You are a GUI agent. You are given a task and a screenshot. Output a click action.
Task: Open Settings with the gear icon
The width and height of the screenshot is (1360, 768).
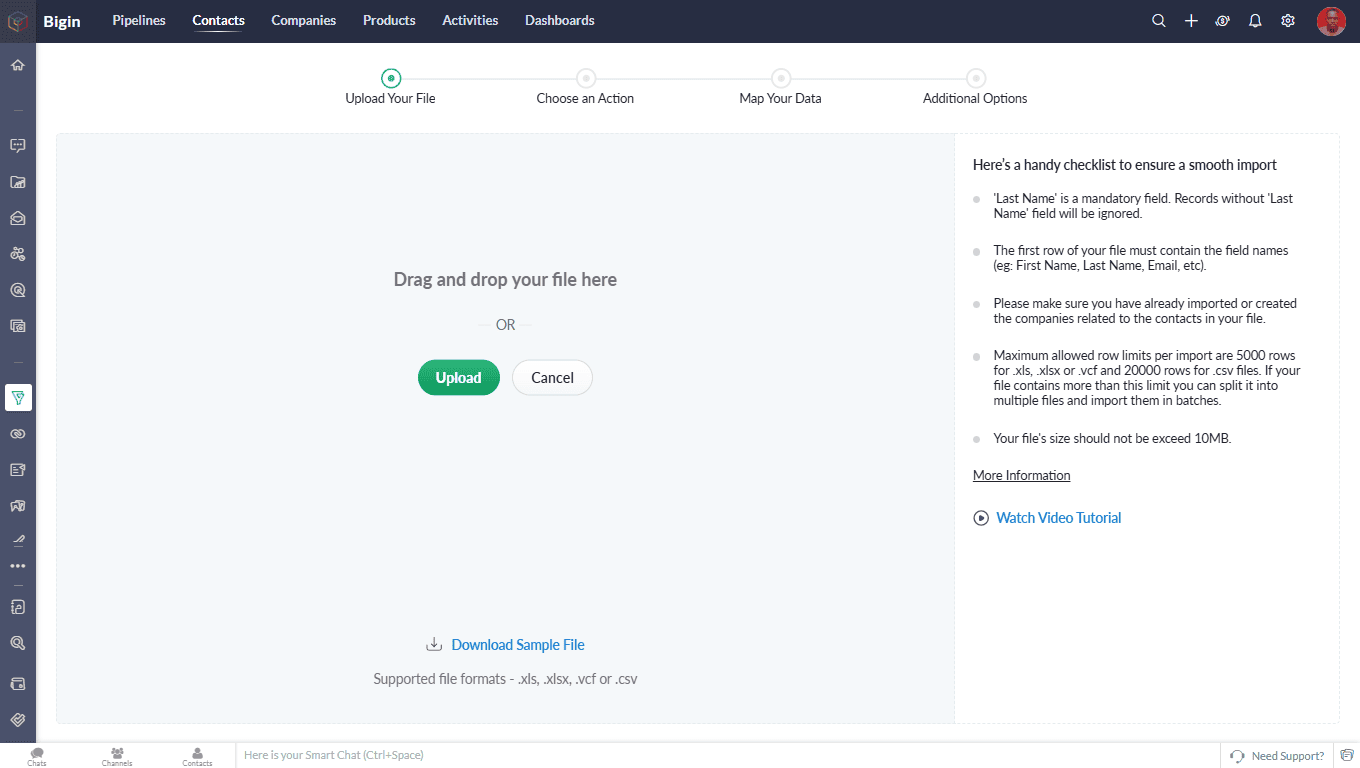coord(1288,21)
